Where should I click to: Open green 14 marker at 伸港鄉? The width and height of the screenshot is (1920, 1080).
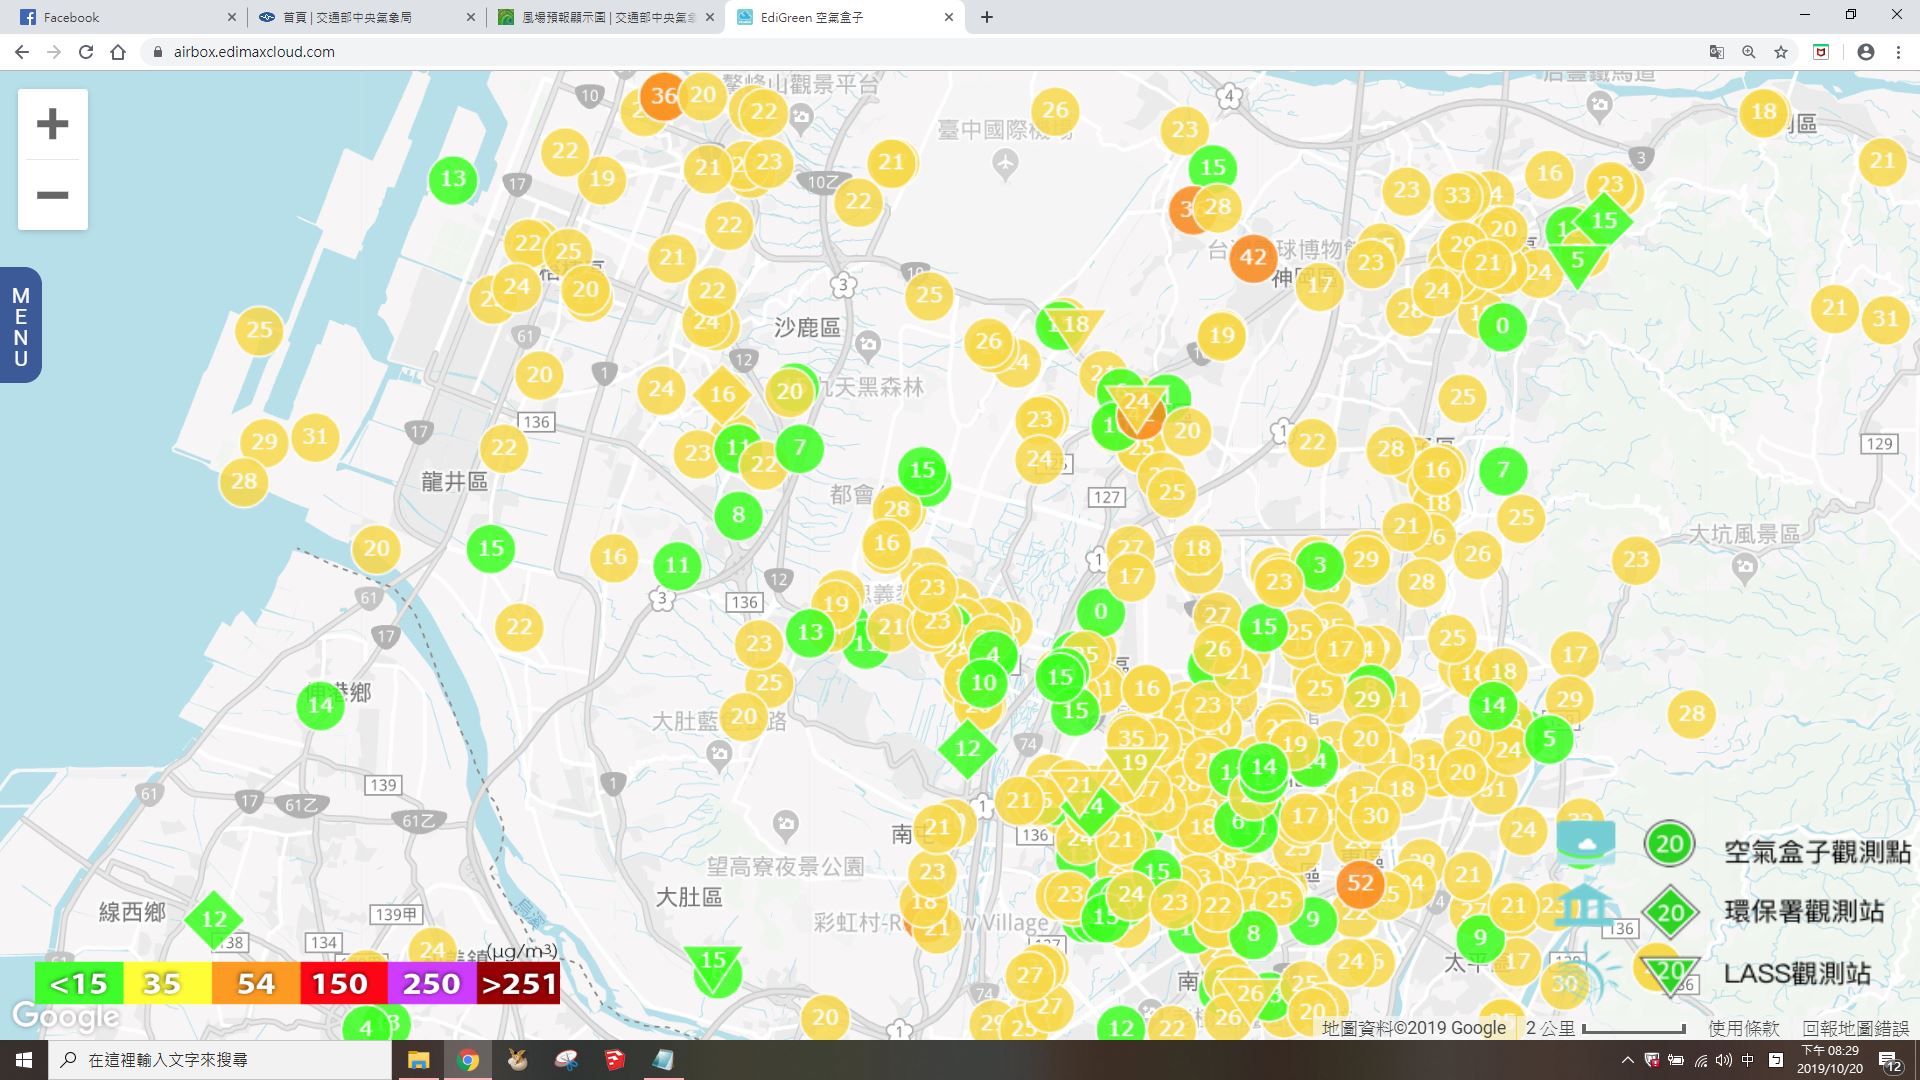click(320, 705)
